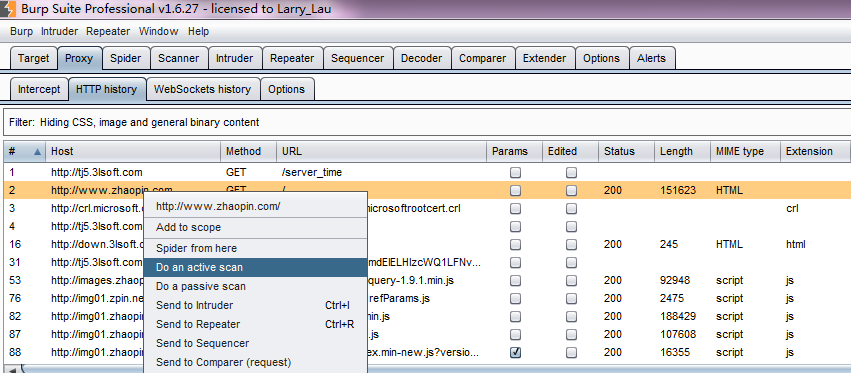Viewport: 851px width, 373px height.
Task: Sort by the Params column header
Action: point(514,151)
